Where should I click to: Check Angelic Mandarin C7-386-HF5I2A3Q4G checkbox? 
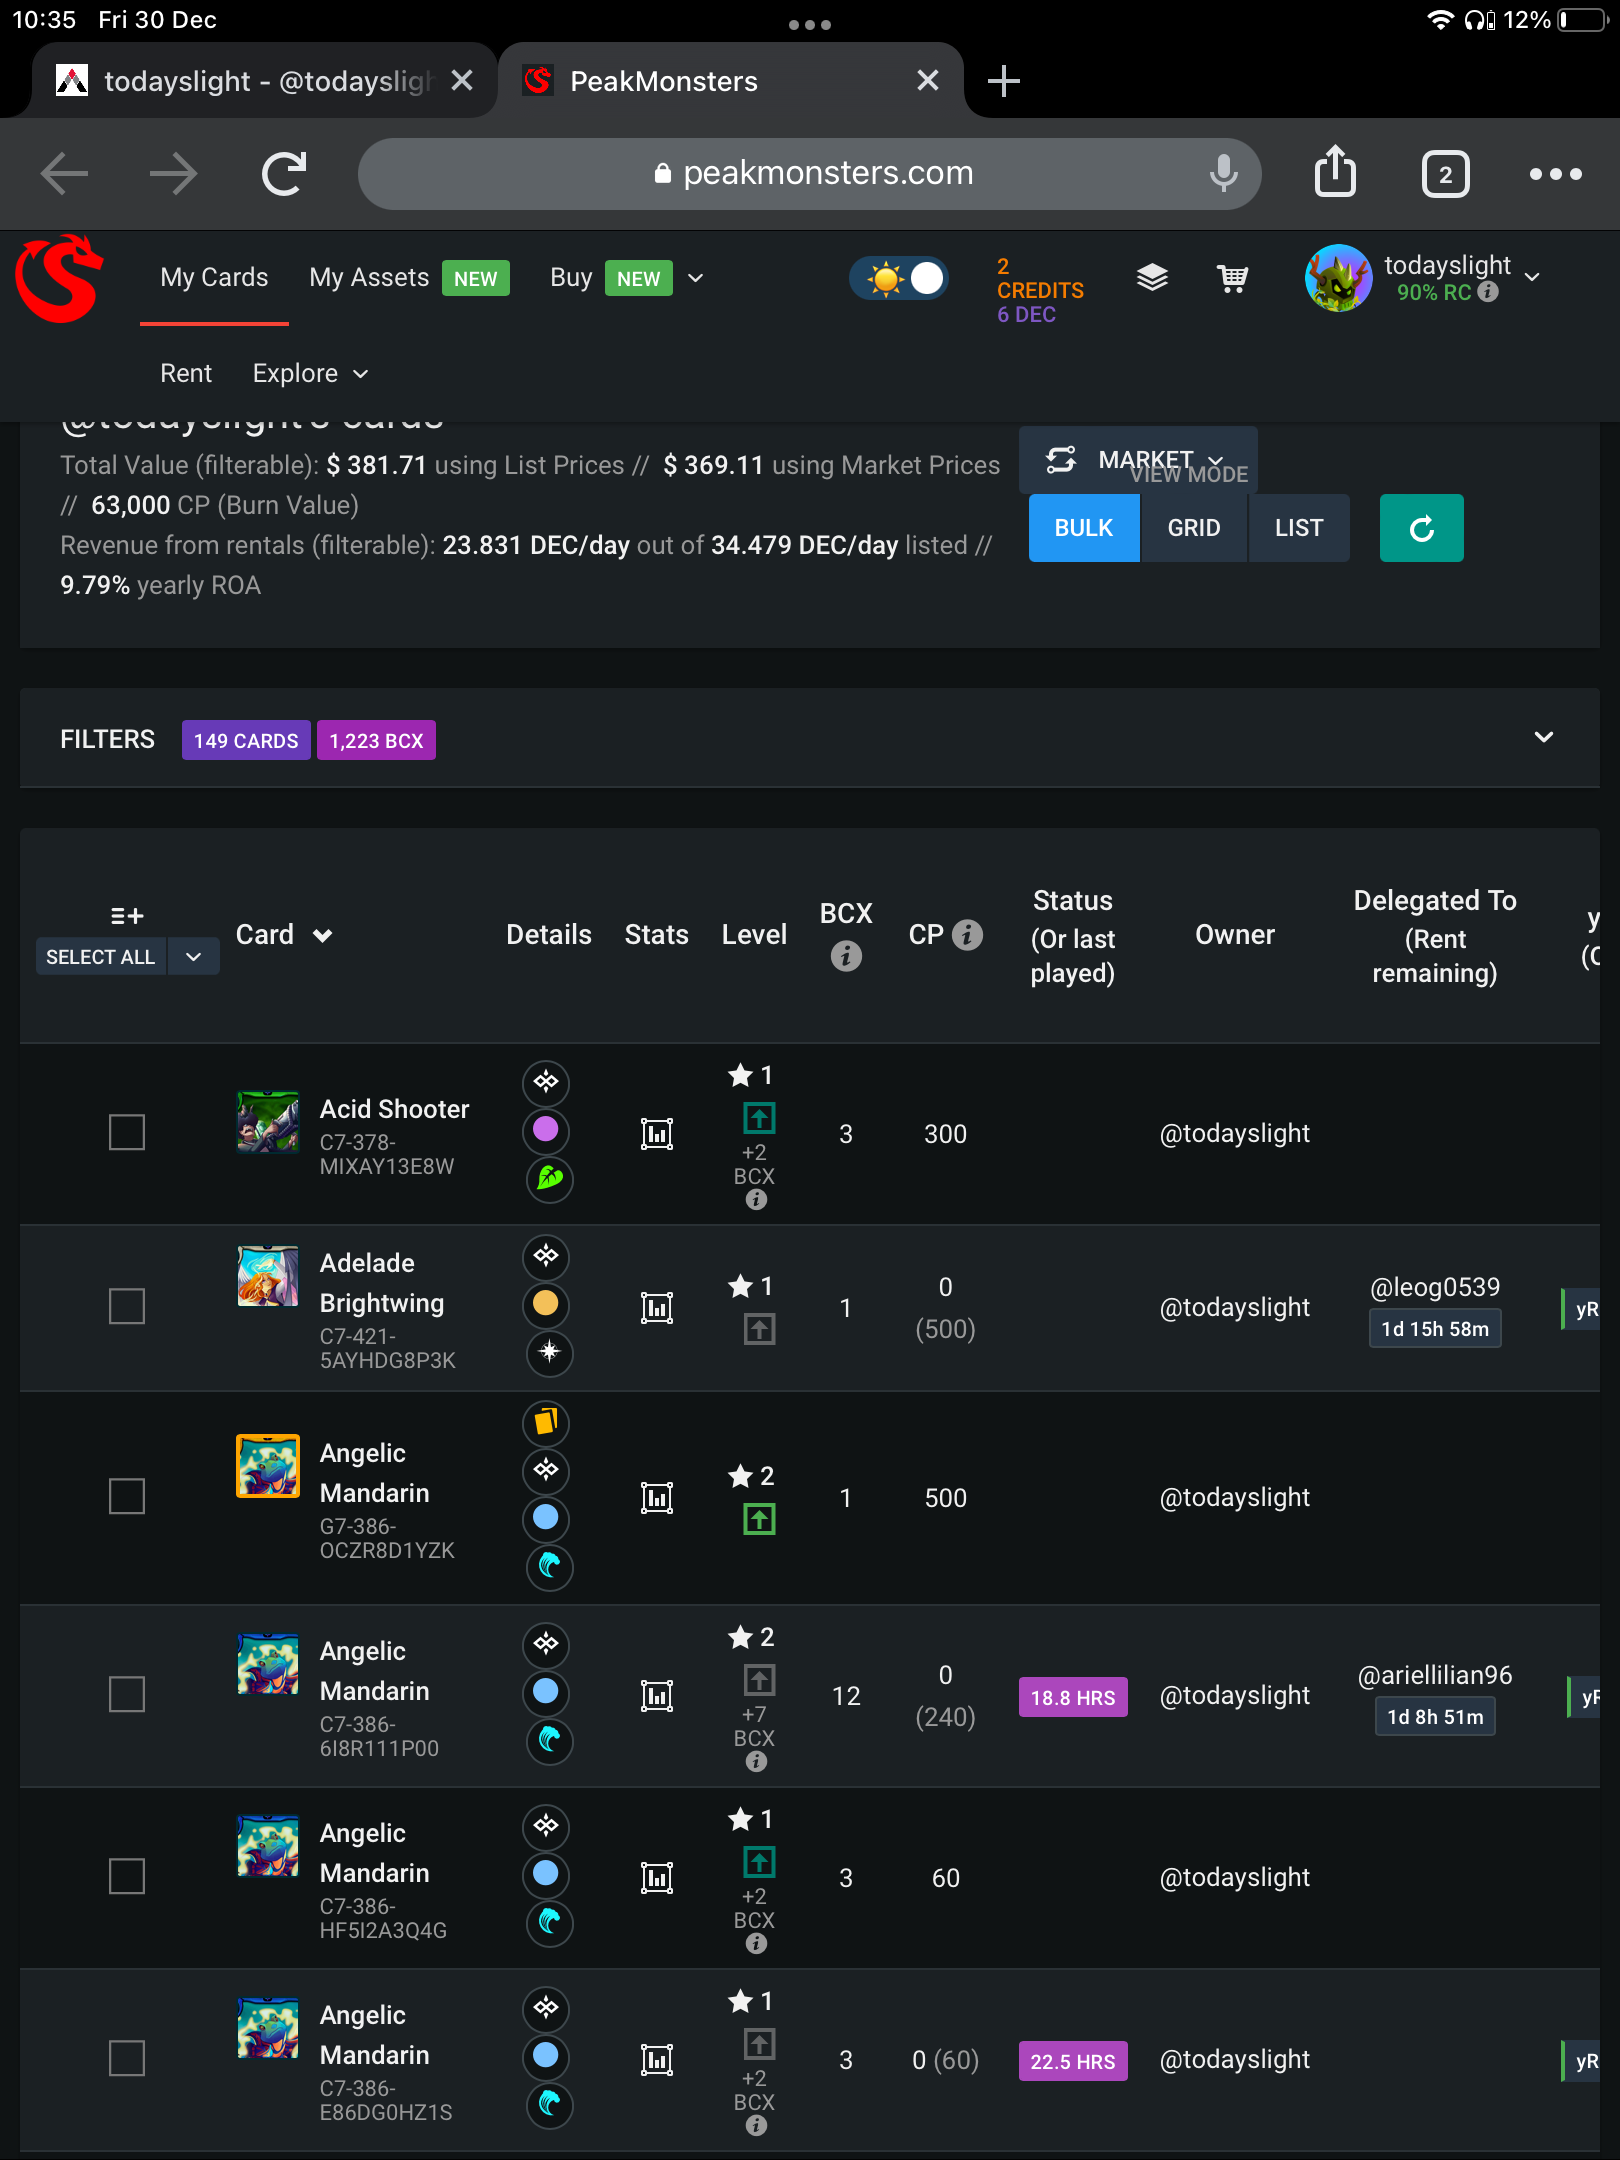pyautogui.click(x=127, y=1876)
